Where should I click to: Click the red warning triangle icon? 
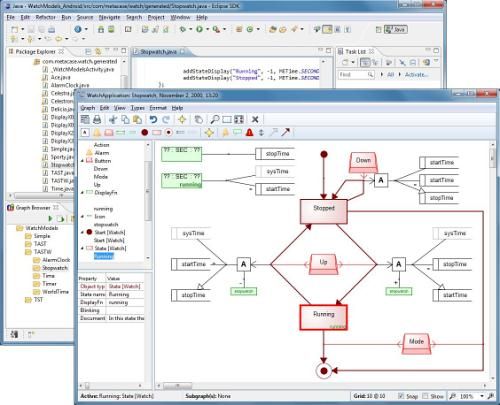click(249, 133)
